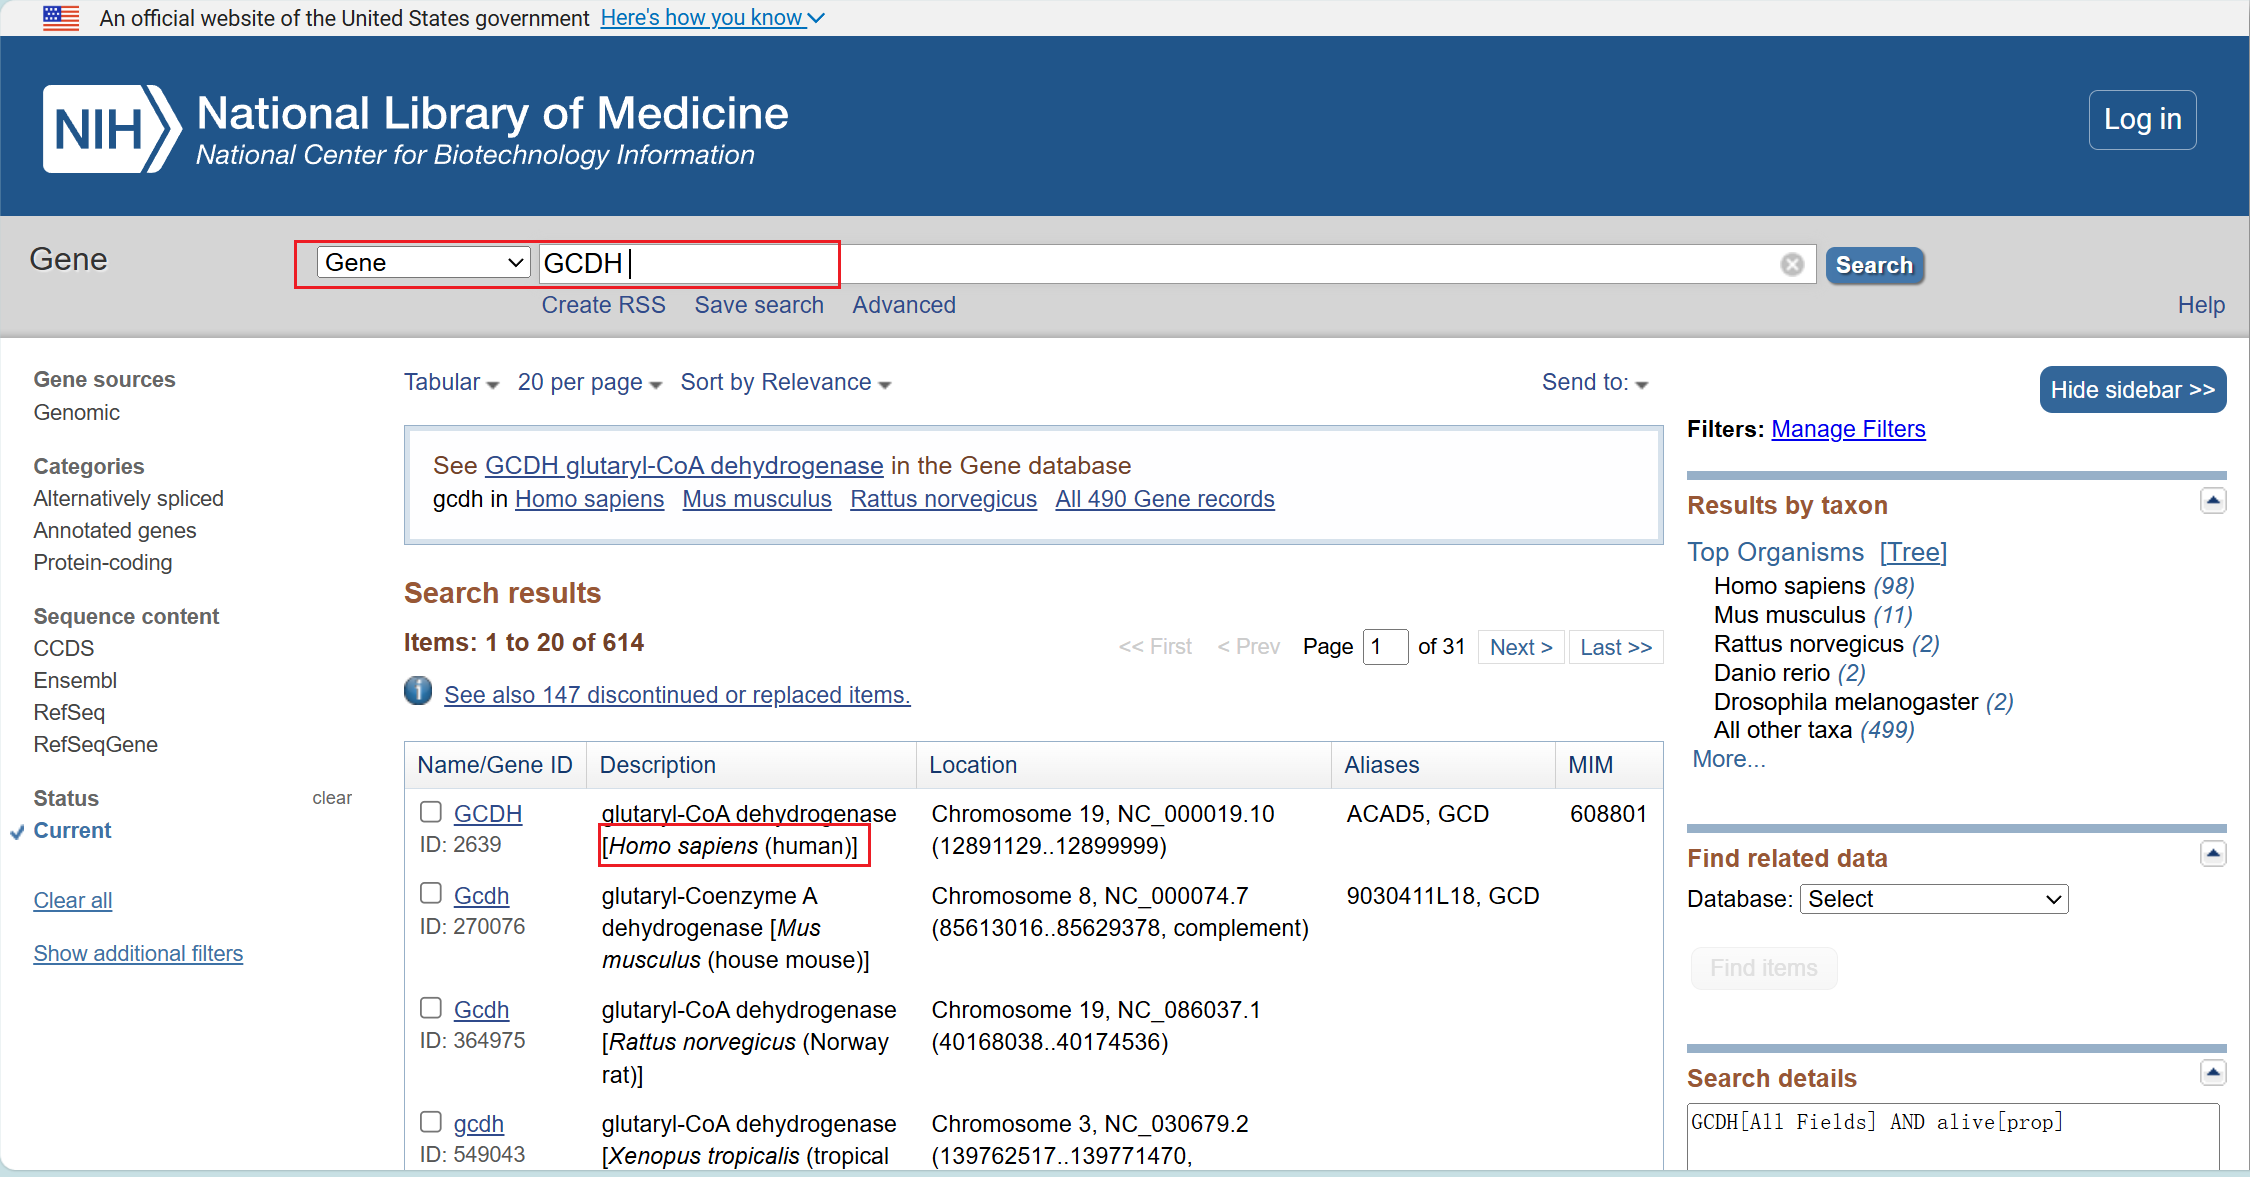The image size is (2250, 1177).
Task: Click the blue info icon
Action: pos(418,691)
